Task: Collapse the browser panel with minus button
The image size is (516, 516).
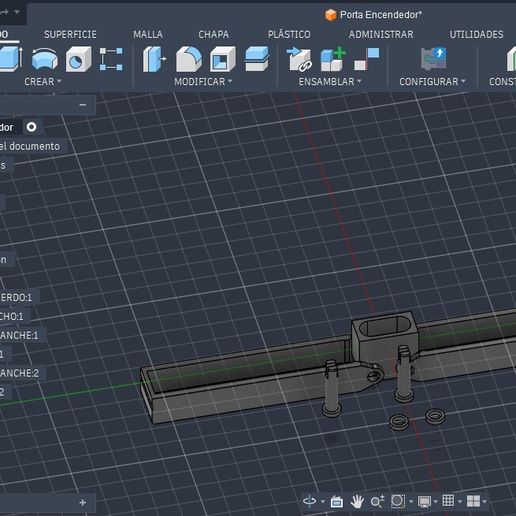Action: click(83, 105)
